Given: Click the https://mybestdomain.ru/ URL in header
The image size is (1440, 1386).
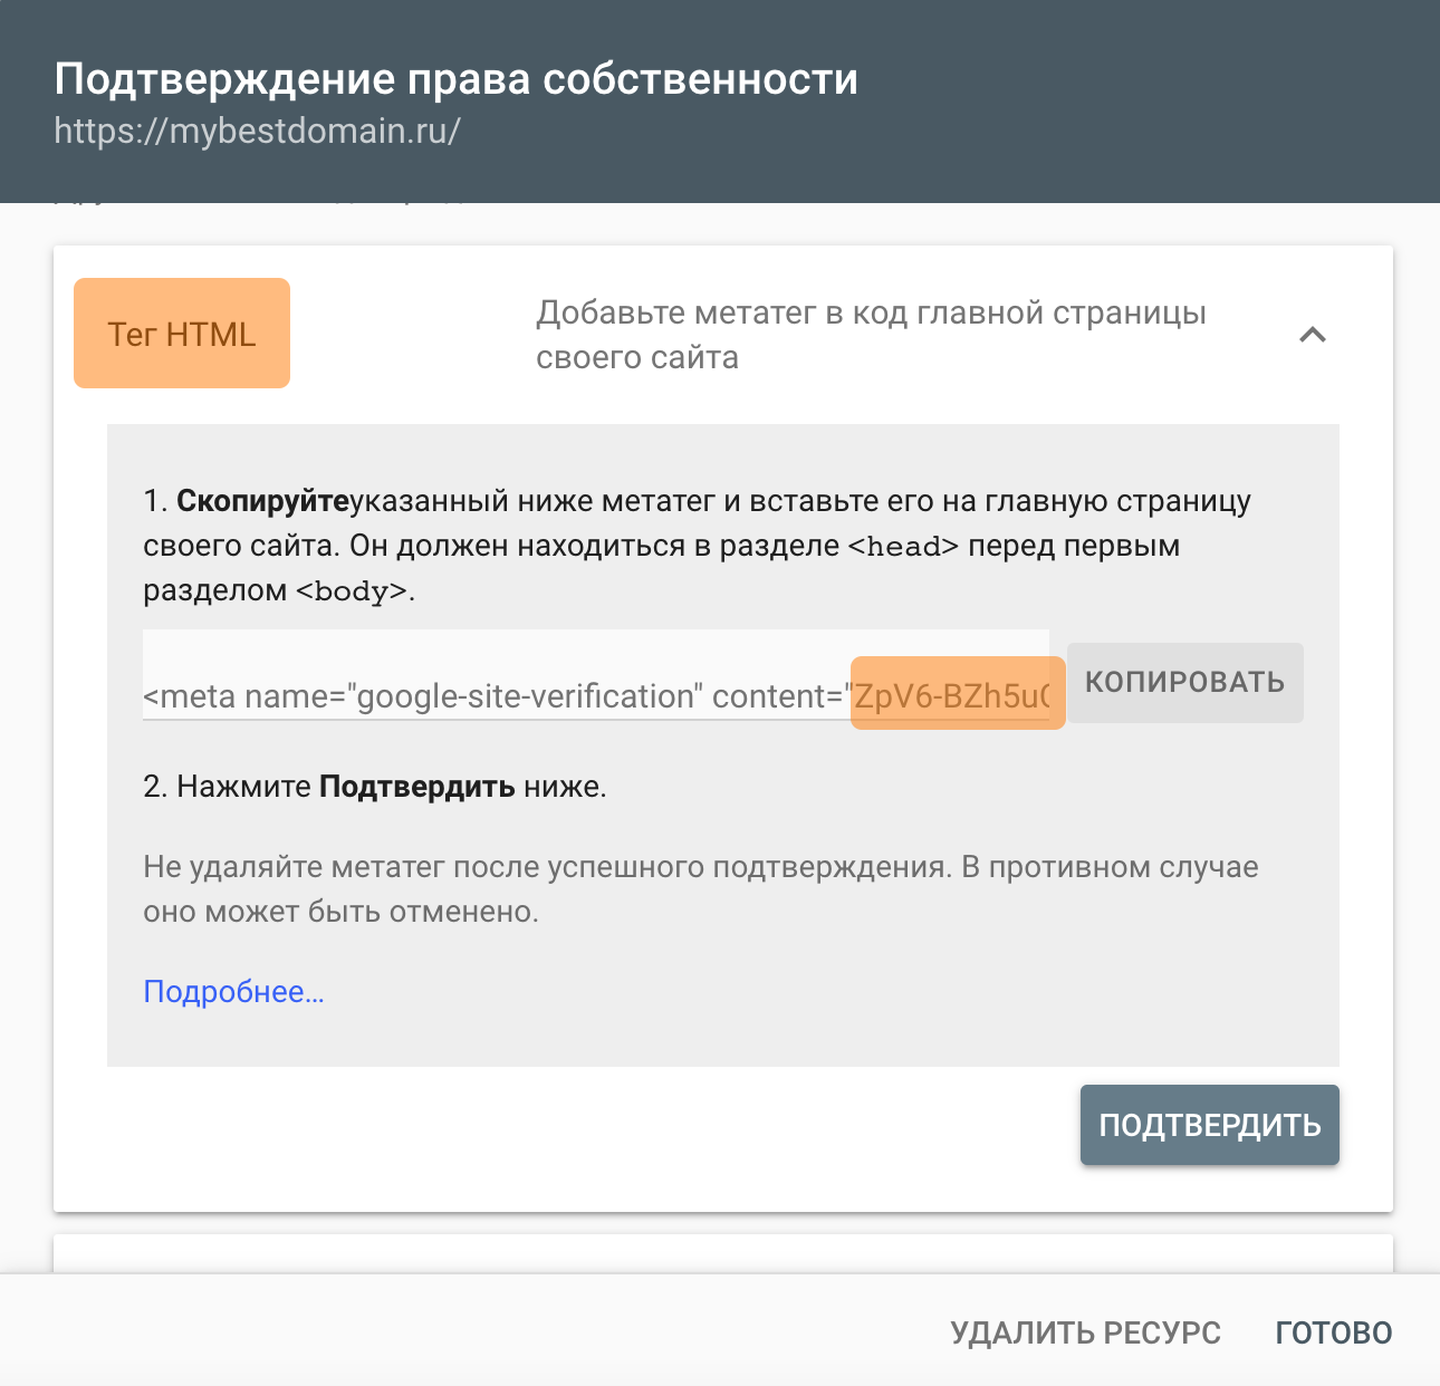Looking at the screenshot, I should pyautogui.click(x=257, y=131).
